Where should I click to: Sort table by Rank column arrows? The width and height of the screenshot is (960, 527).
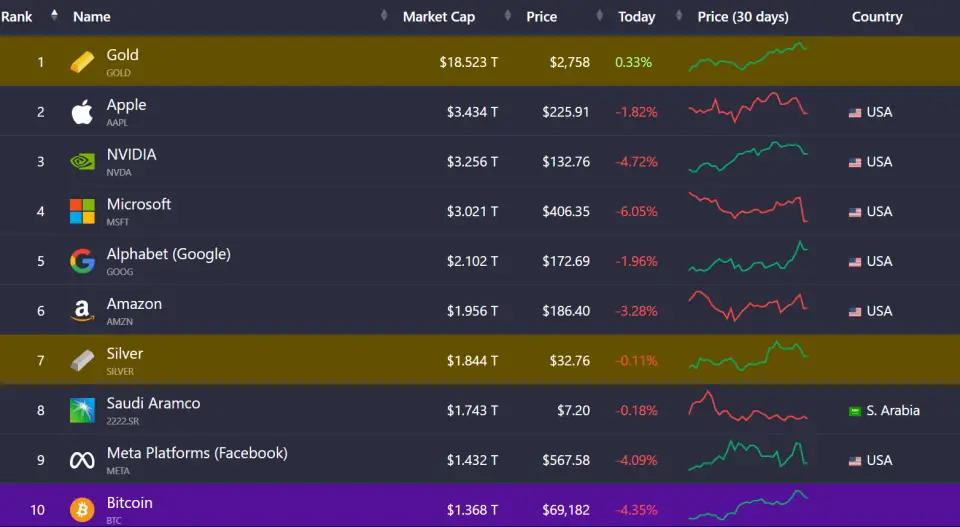click(x=54, y=16)
